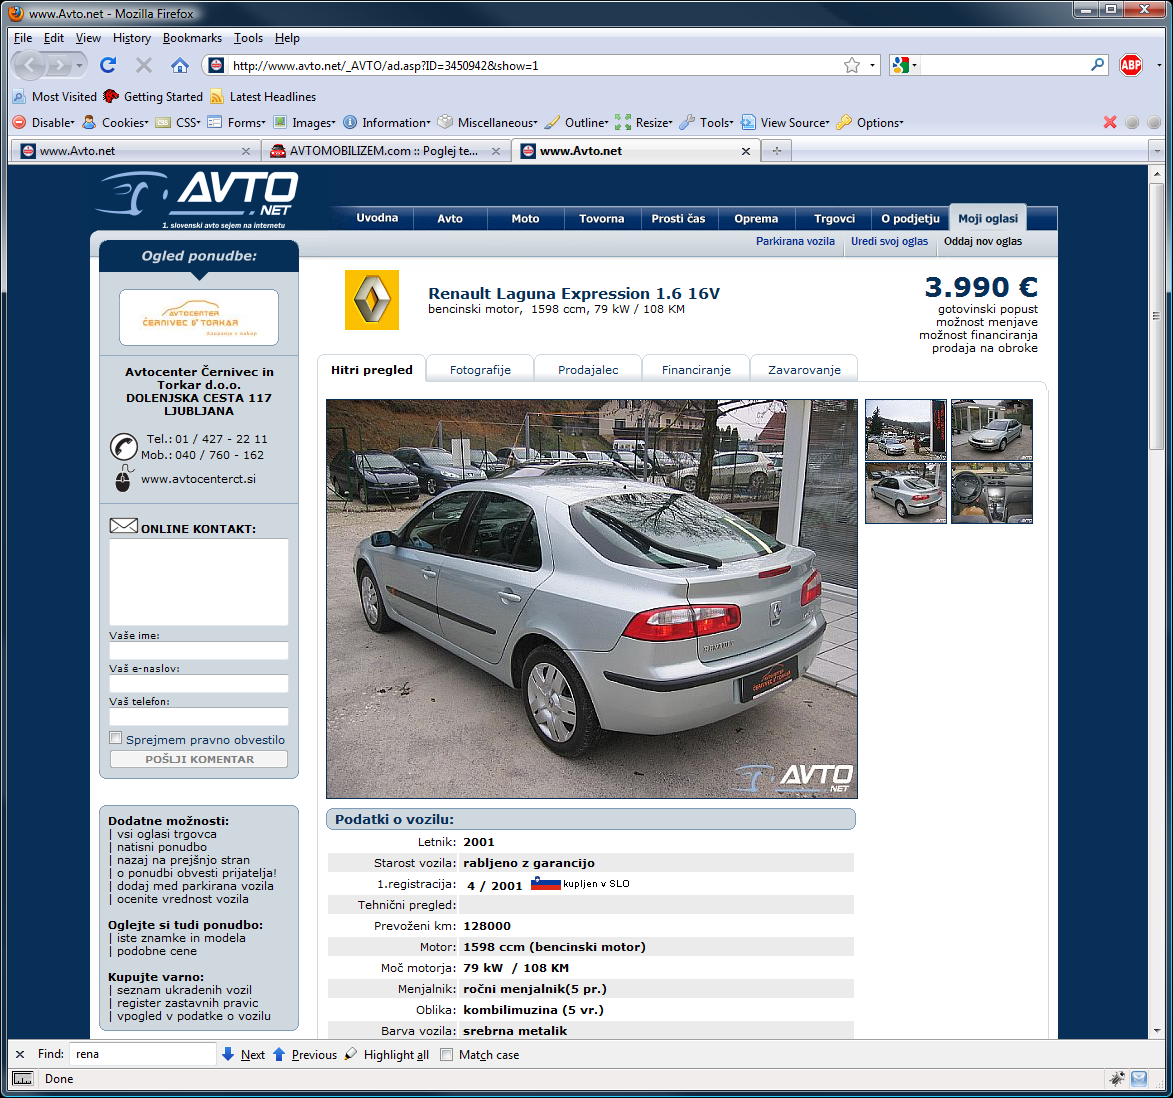Screen dimensions: 1173x1098
Task: Open the Outline developer toolbar menu
Action: [577, 123]
